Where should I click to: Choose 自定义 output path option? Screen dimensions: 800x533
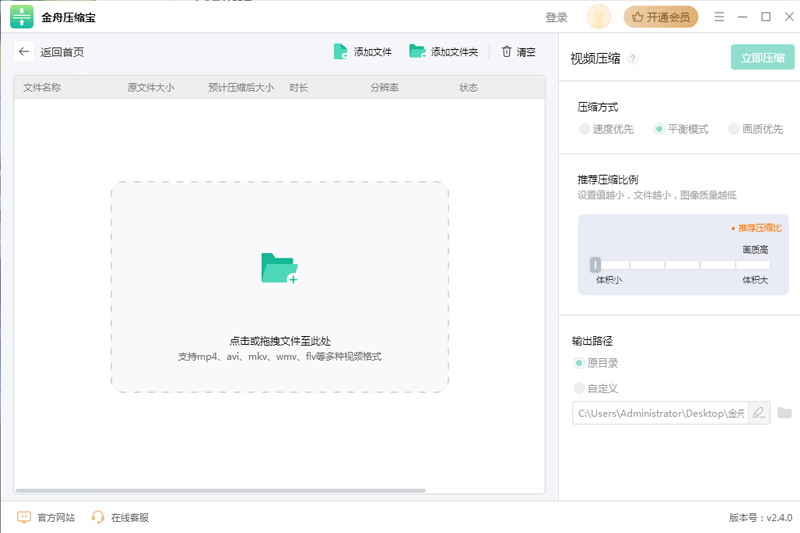tap(579, 388)
